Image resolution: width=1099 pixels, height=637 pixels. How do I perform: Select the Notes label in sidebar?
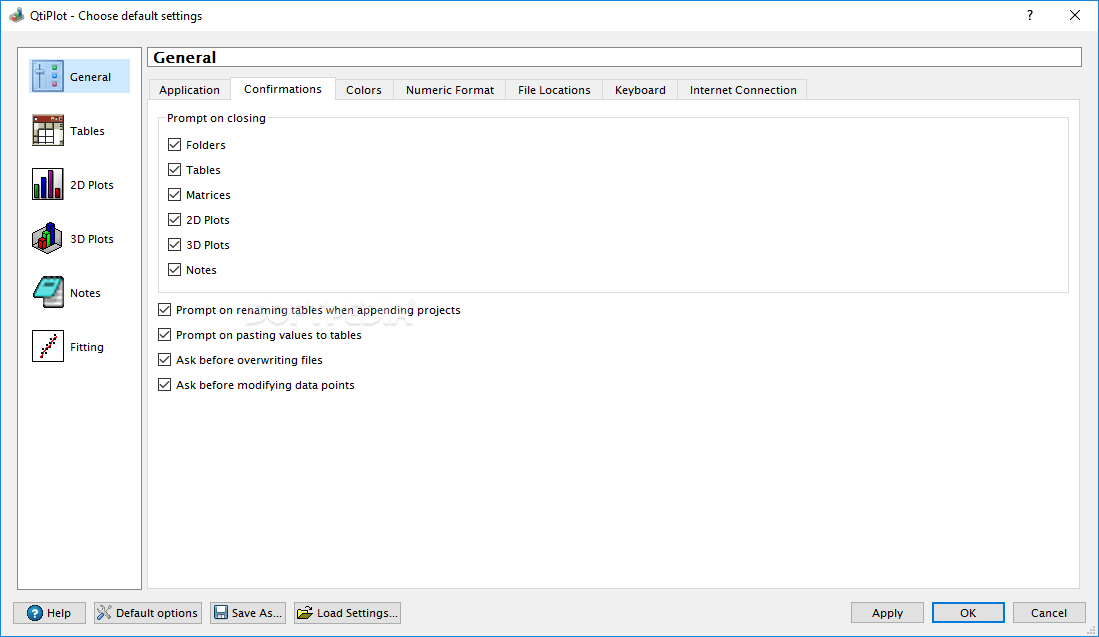tap(86, 293)
